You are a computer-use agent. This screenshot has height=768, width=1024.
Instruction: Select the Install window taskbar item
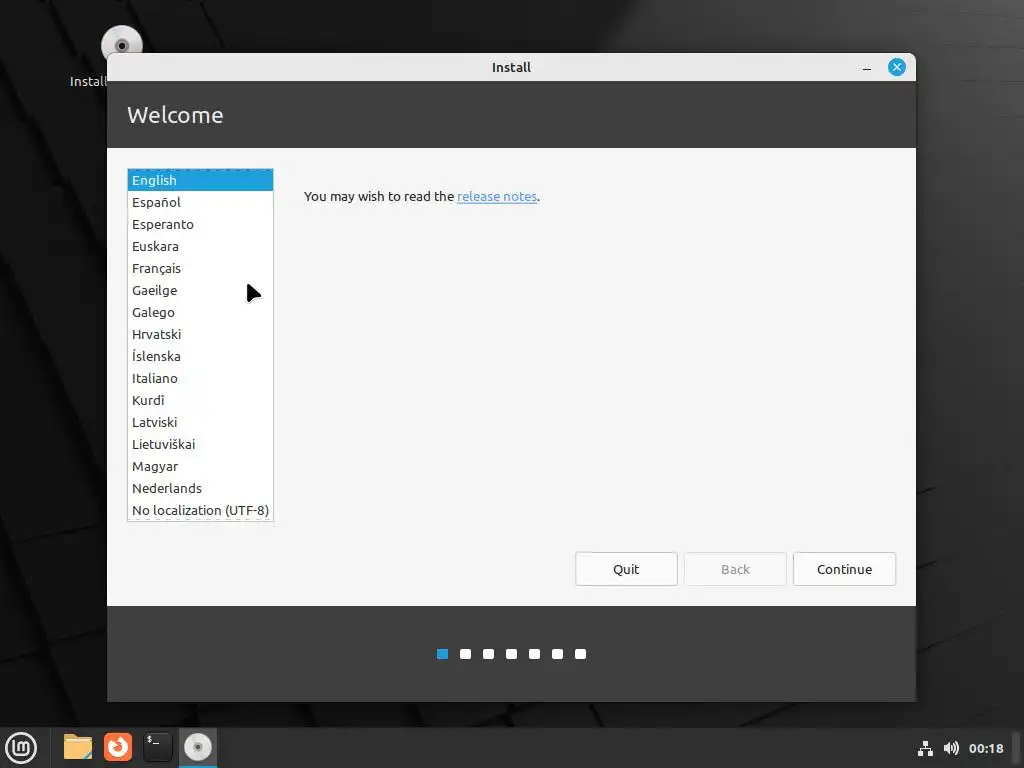point(198,747)
